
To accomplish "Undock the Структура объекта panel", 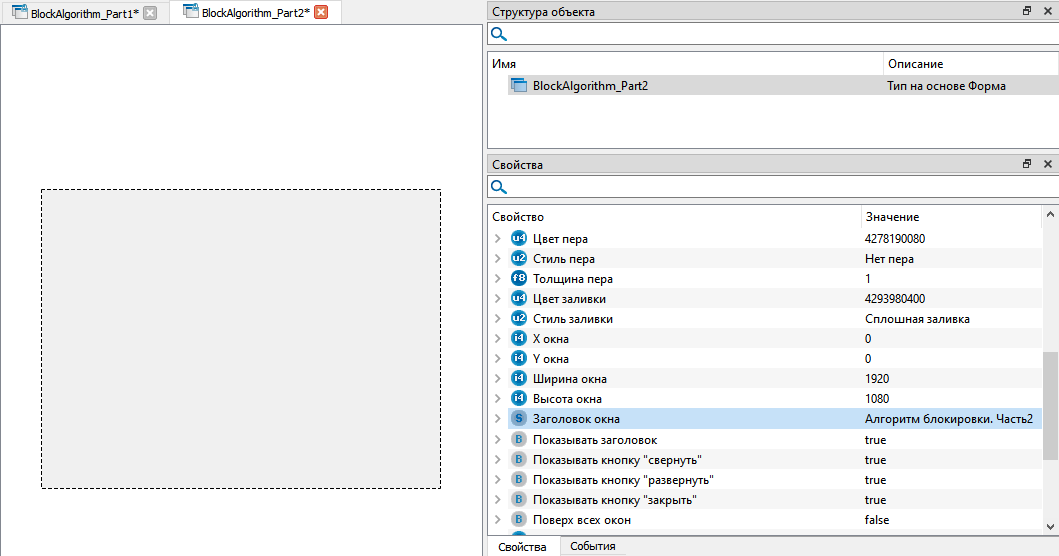I will [1027, 11].
